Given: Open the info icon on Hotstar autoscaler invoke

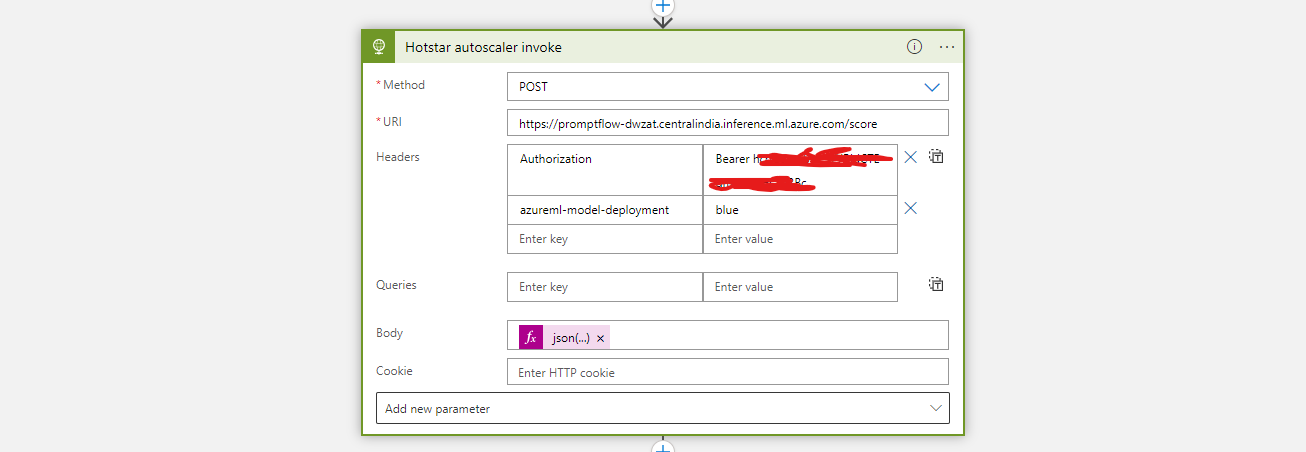Looking at the screenshot, I should [x=914, y=47].
